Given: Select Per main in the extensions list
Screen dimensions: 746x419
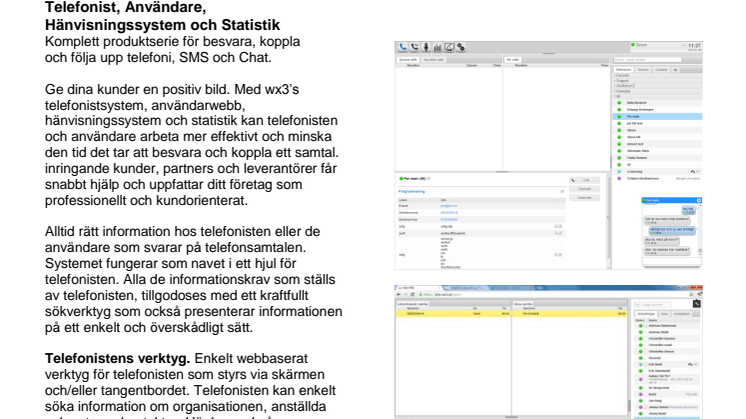Looking at the screenshot, I should pyautogui.click(x=637, y=116).
